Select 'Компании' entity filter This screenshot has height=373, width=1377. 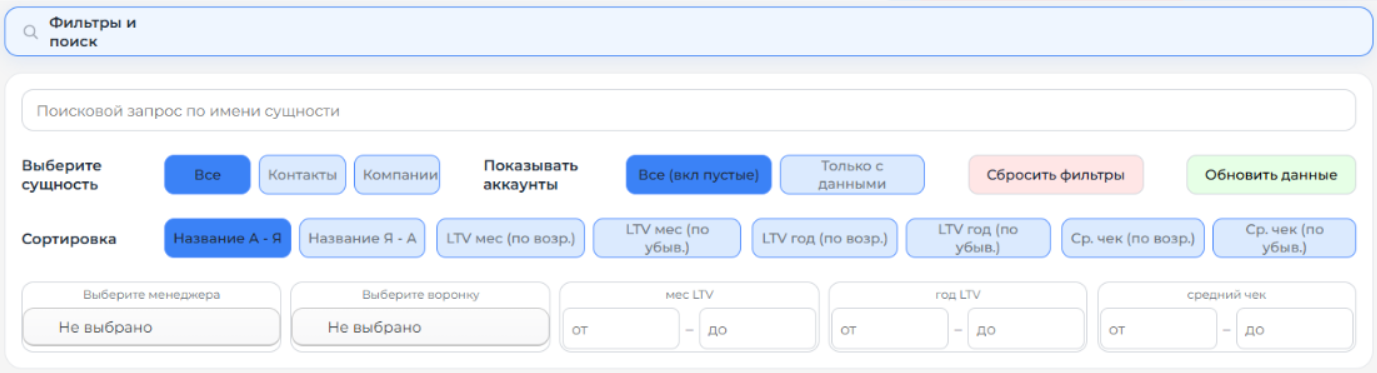[397, 175]
